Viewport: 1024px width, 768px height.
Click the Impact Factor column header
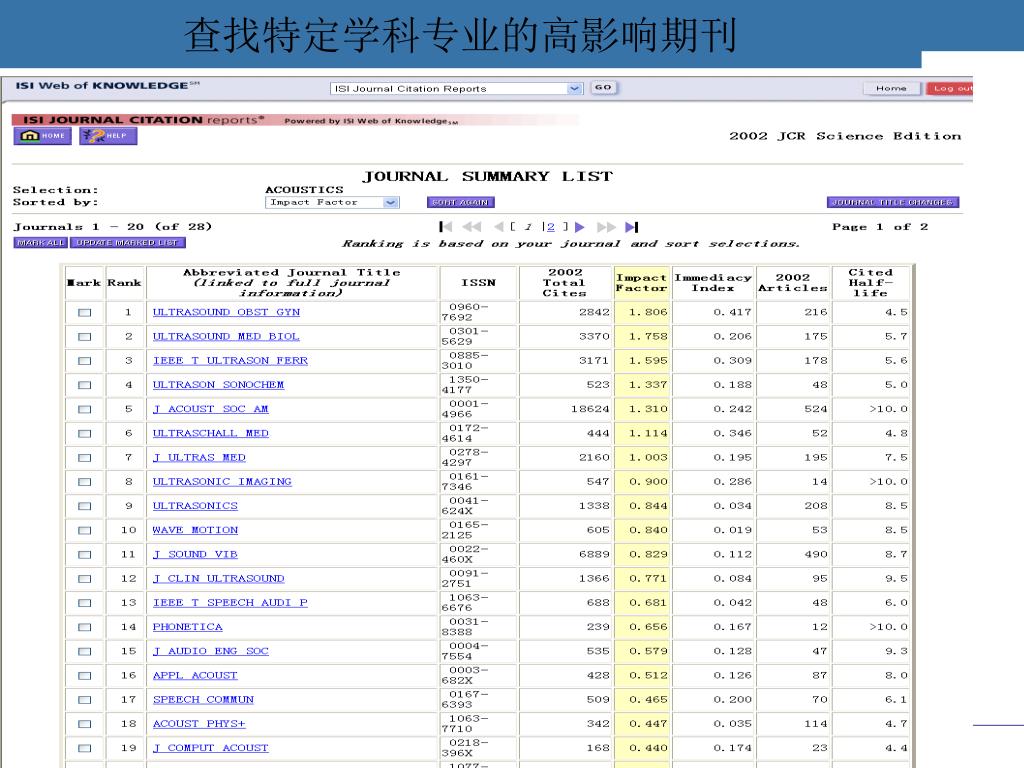[x=642, y=283]
